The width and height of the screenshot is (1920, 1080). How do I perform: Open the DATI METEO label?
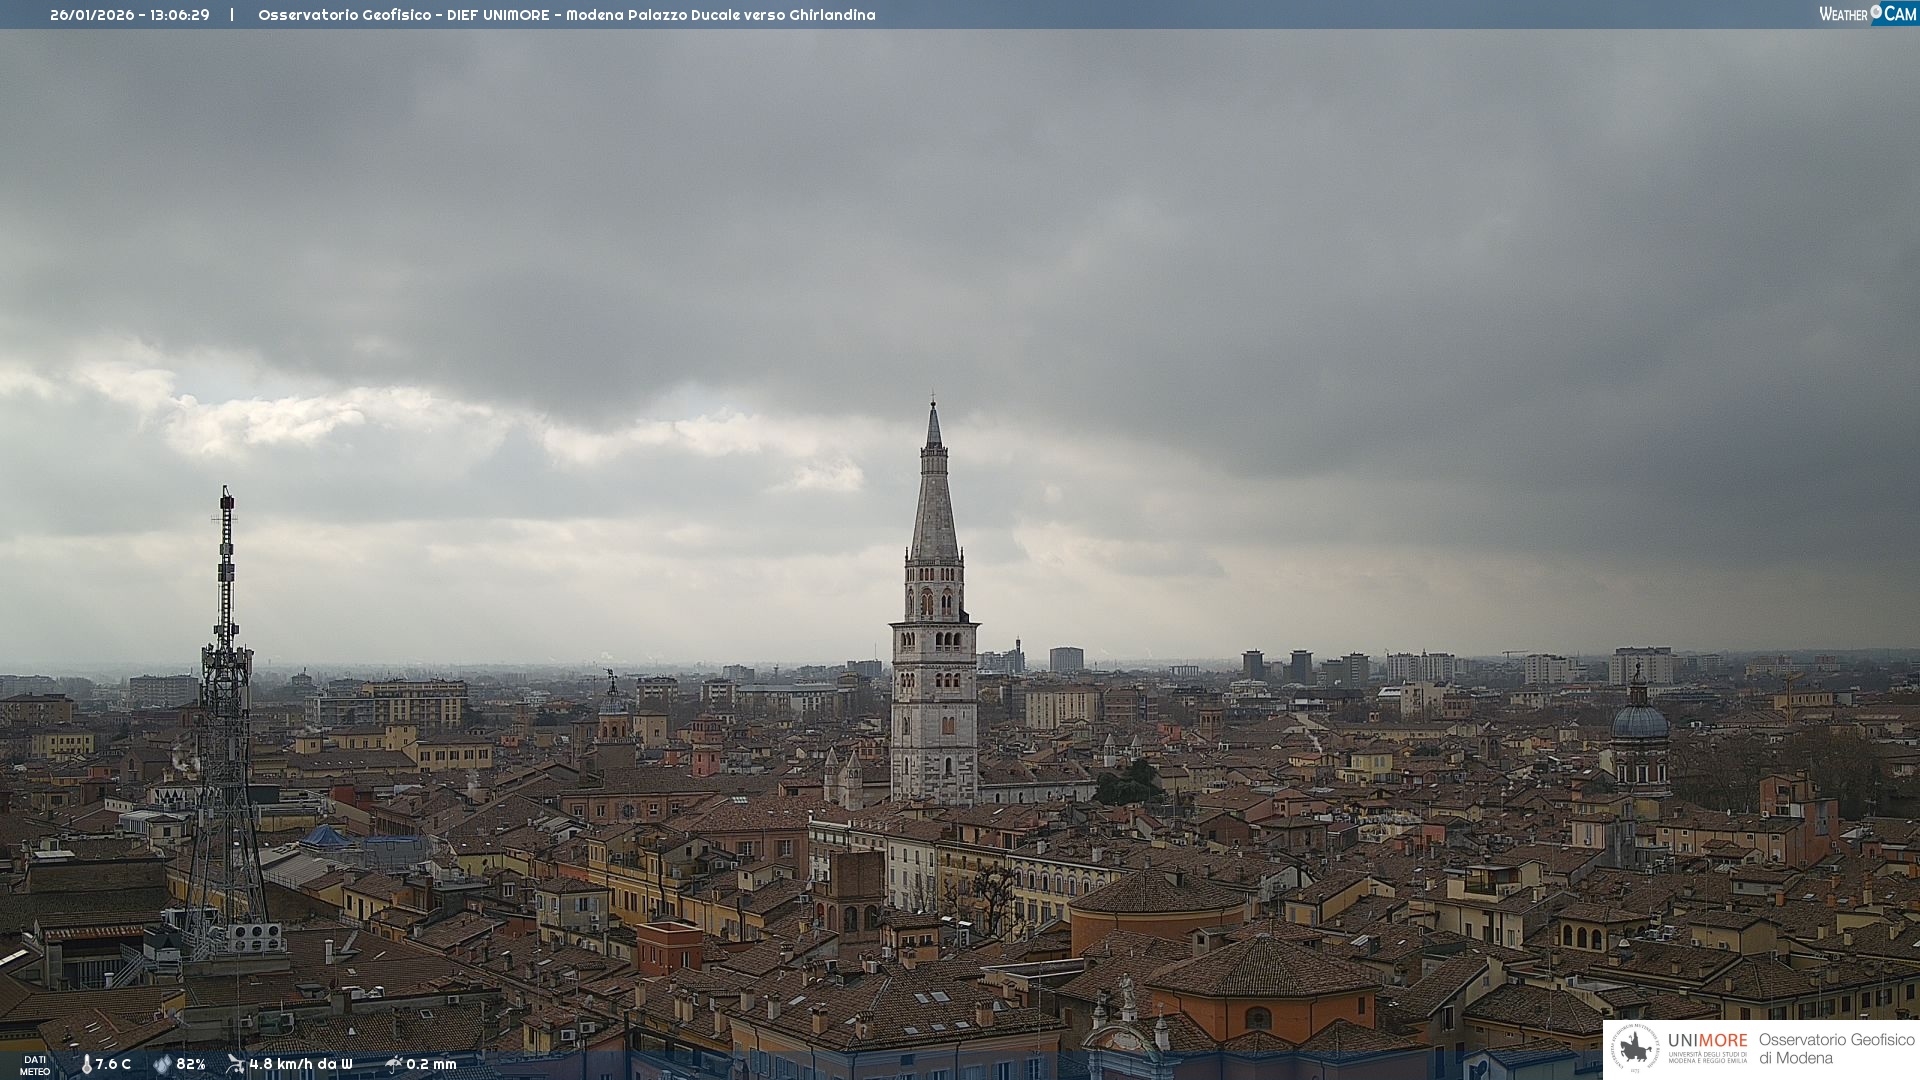click(x=35, y=1065)
